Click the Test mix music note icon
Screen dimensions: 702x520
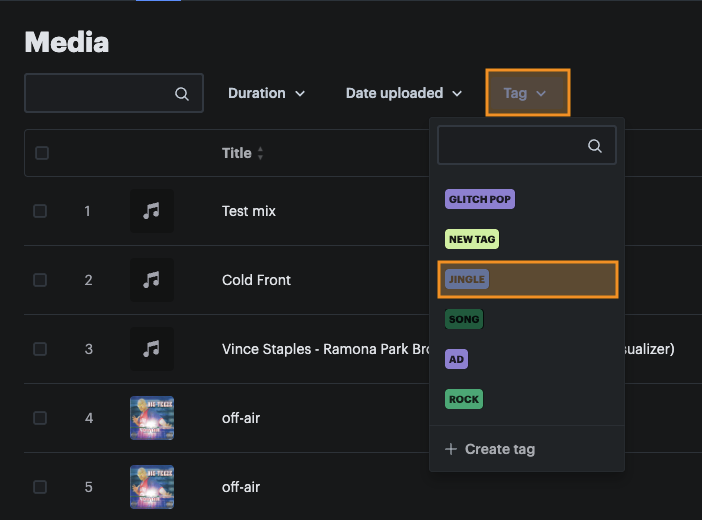click(x=152, y=211)
